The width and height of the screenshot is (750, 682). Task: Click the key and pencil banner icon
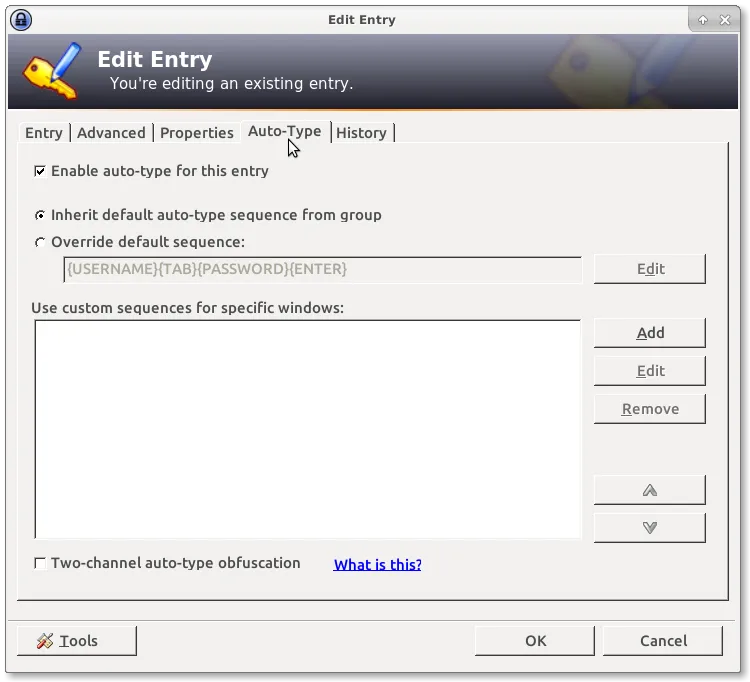(52, 71)
